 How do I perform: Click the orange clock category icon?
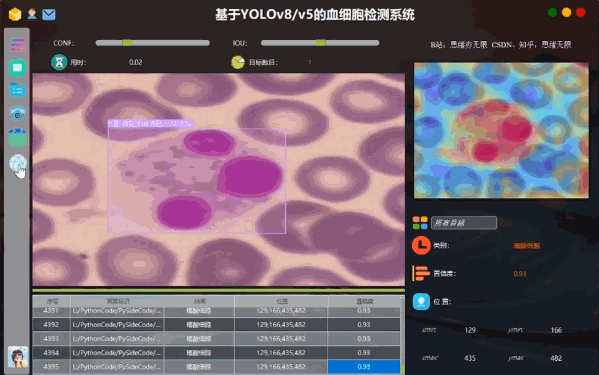pos(421,245)
